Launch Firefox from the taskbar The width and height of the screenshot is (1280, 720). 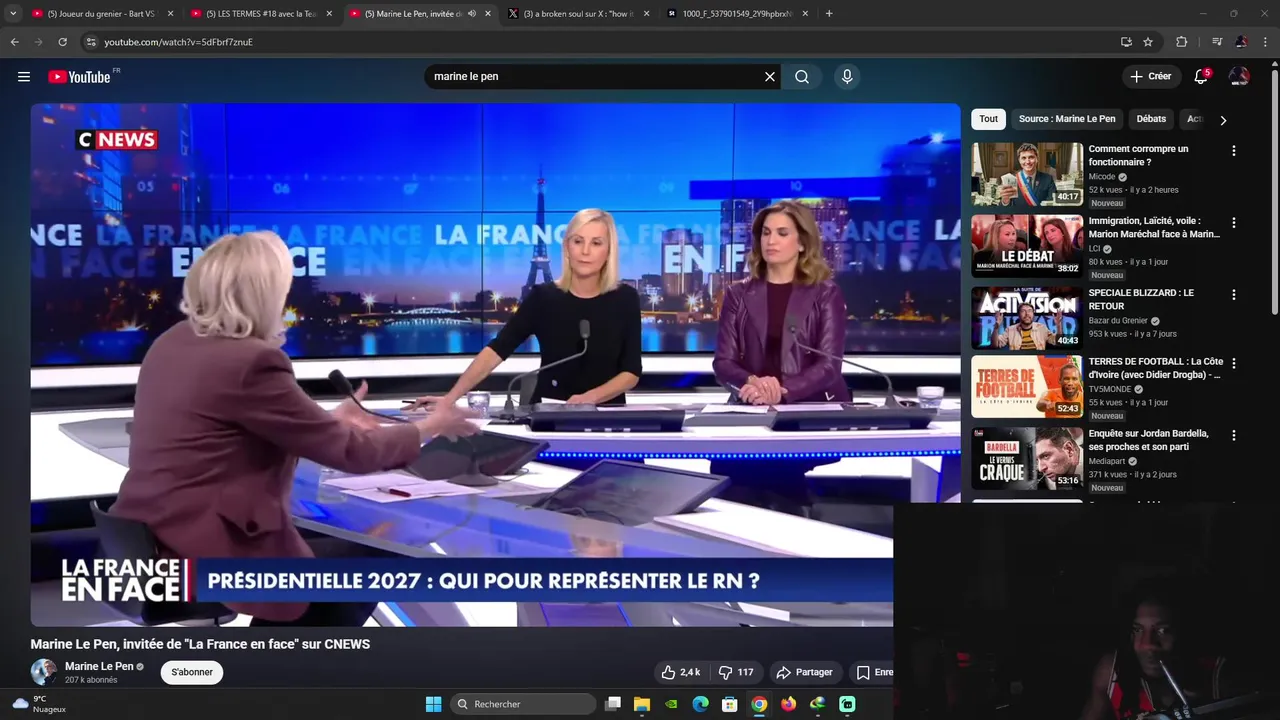(789, 704)
